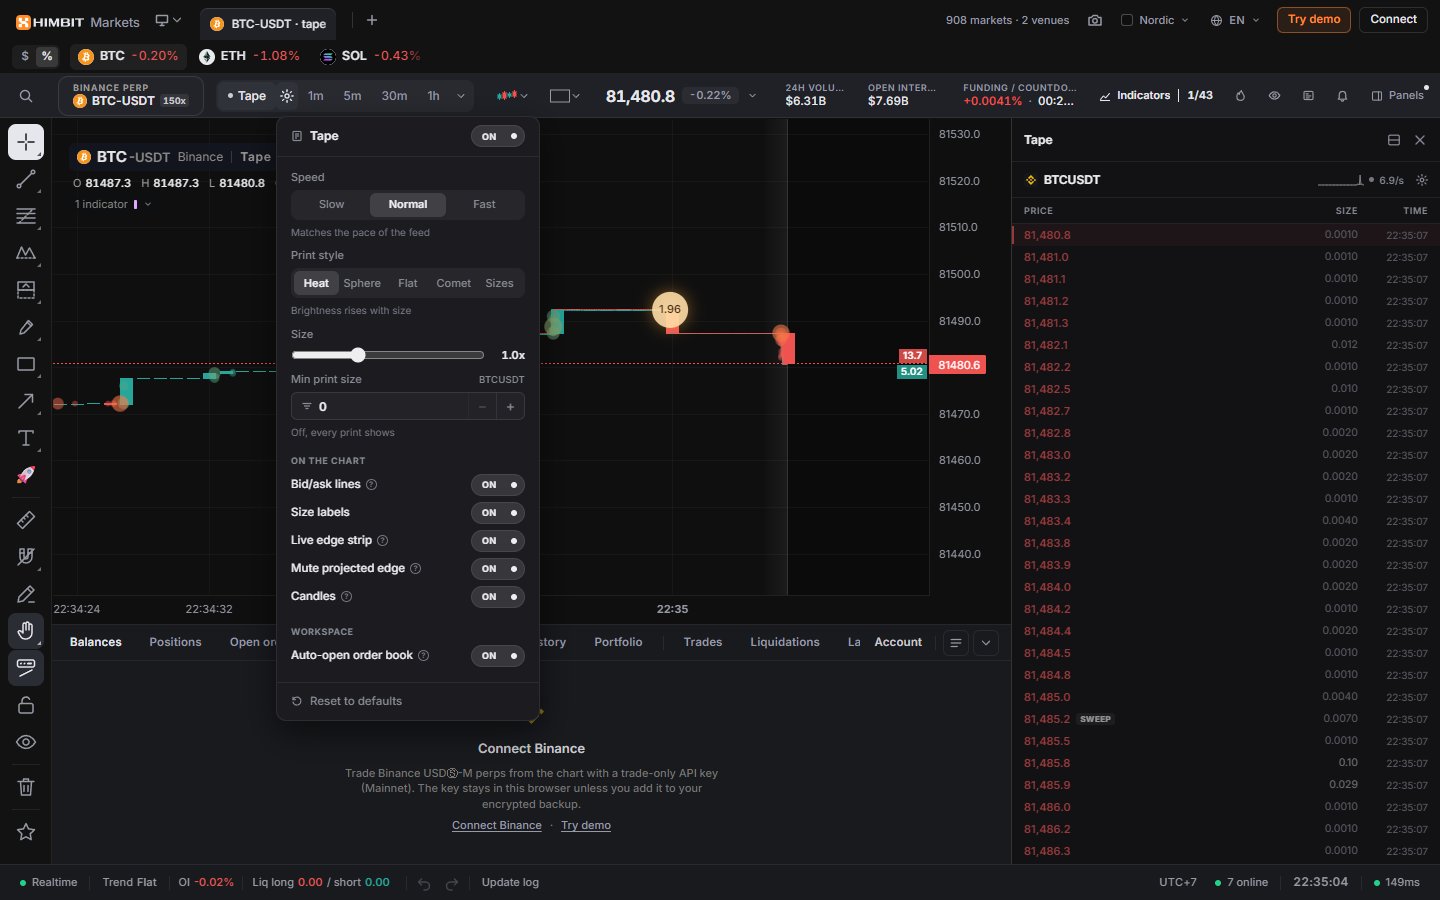The image size is (1440, 900).
Task: Open the Liquidations tab
Action: [785, 642]
